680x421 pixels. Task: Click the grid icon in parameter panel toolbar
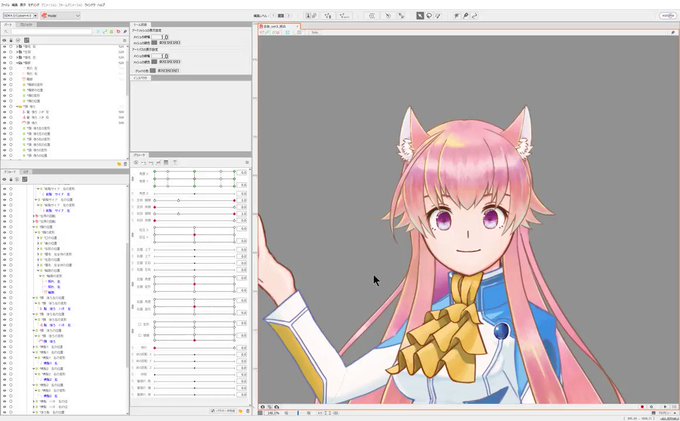pos(166,163)
